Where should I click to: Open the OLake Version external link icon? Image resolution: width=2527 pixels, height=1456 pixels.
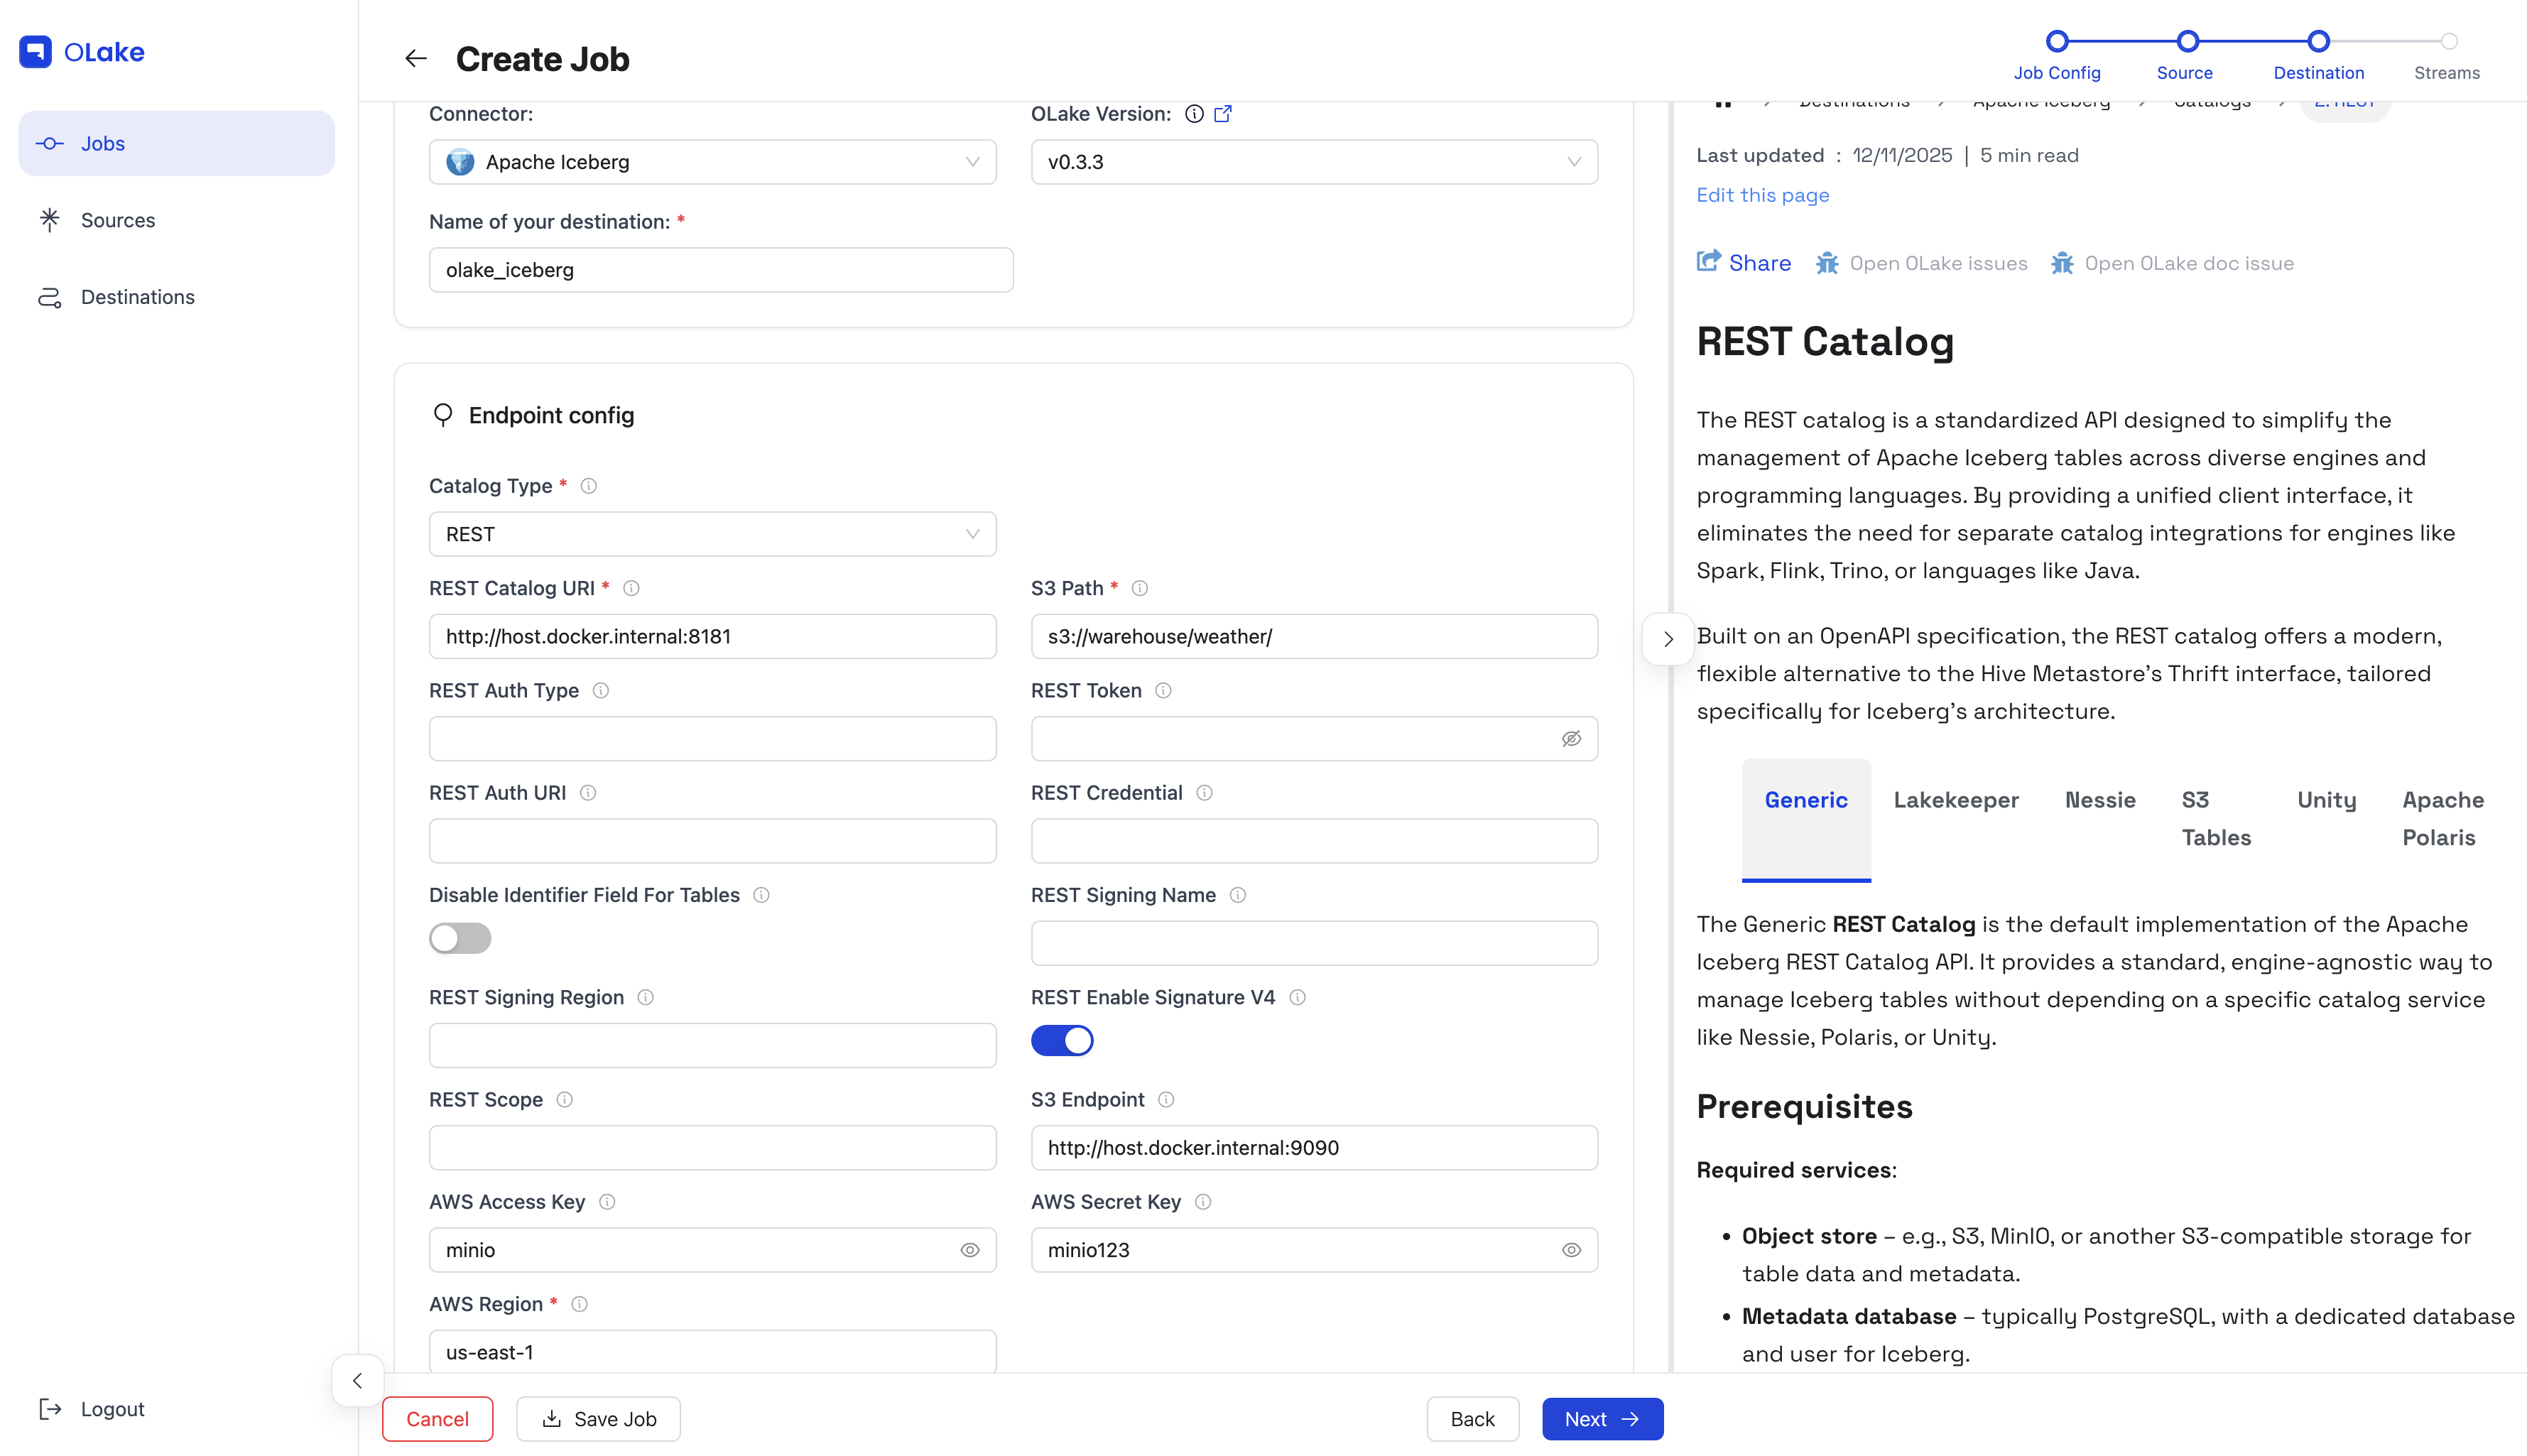[x=1222, y=114]
